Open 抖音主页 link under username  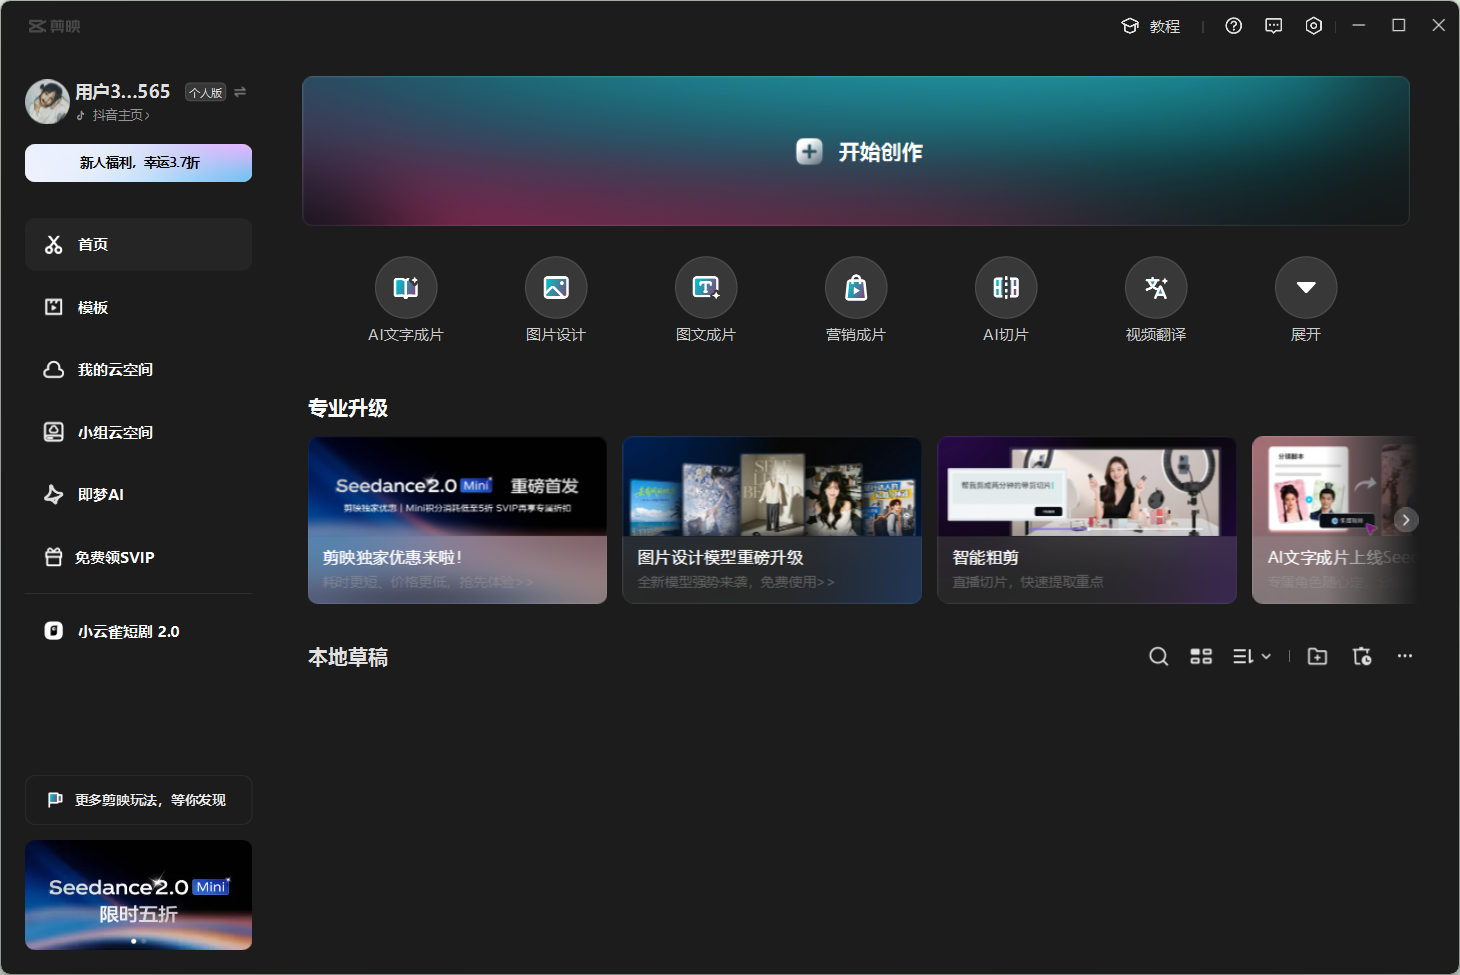[114, 116]
